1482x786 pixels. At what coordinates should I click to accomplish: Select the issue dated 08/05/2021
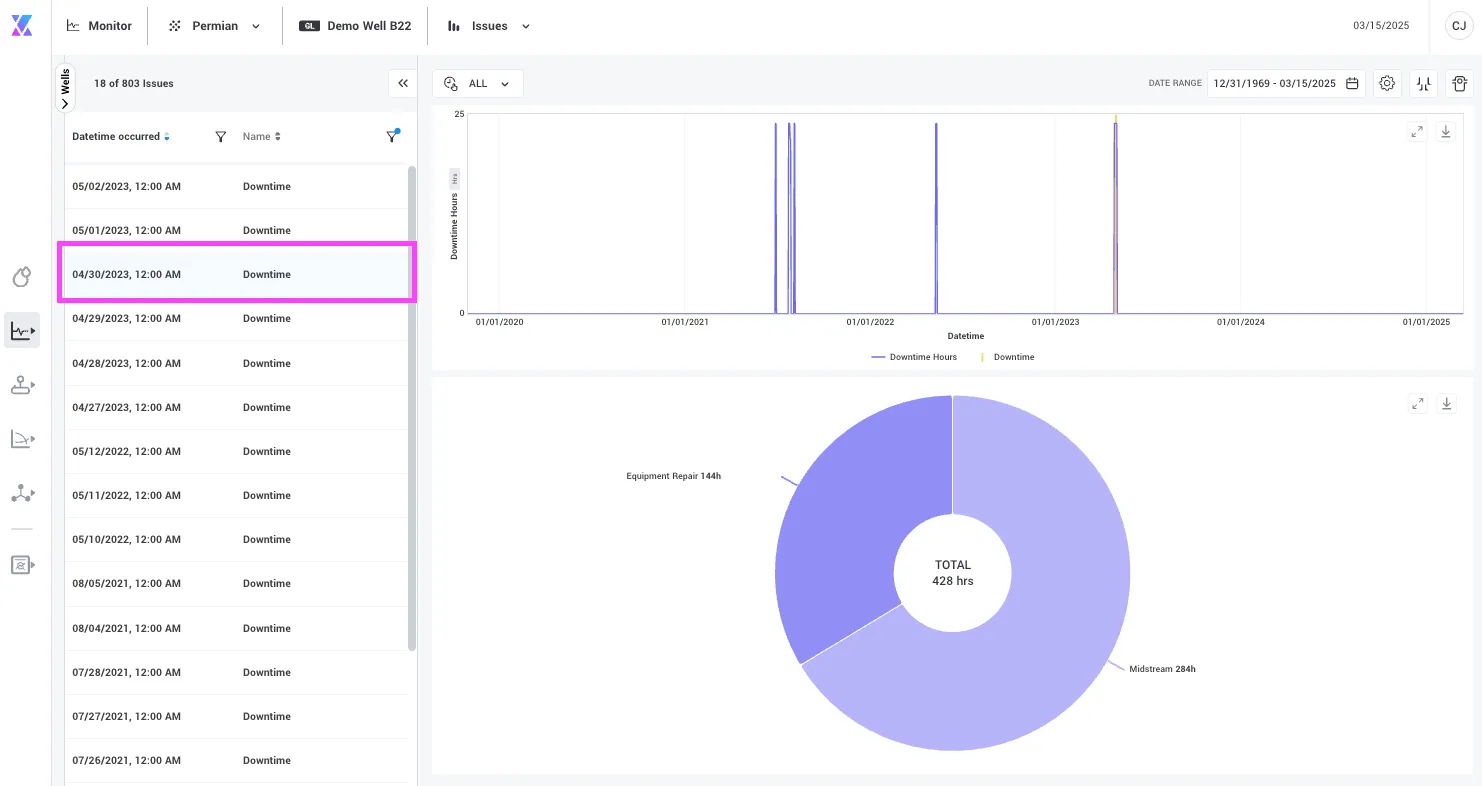pos(237,584)
